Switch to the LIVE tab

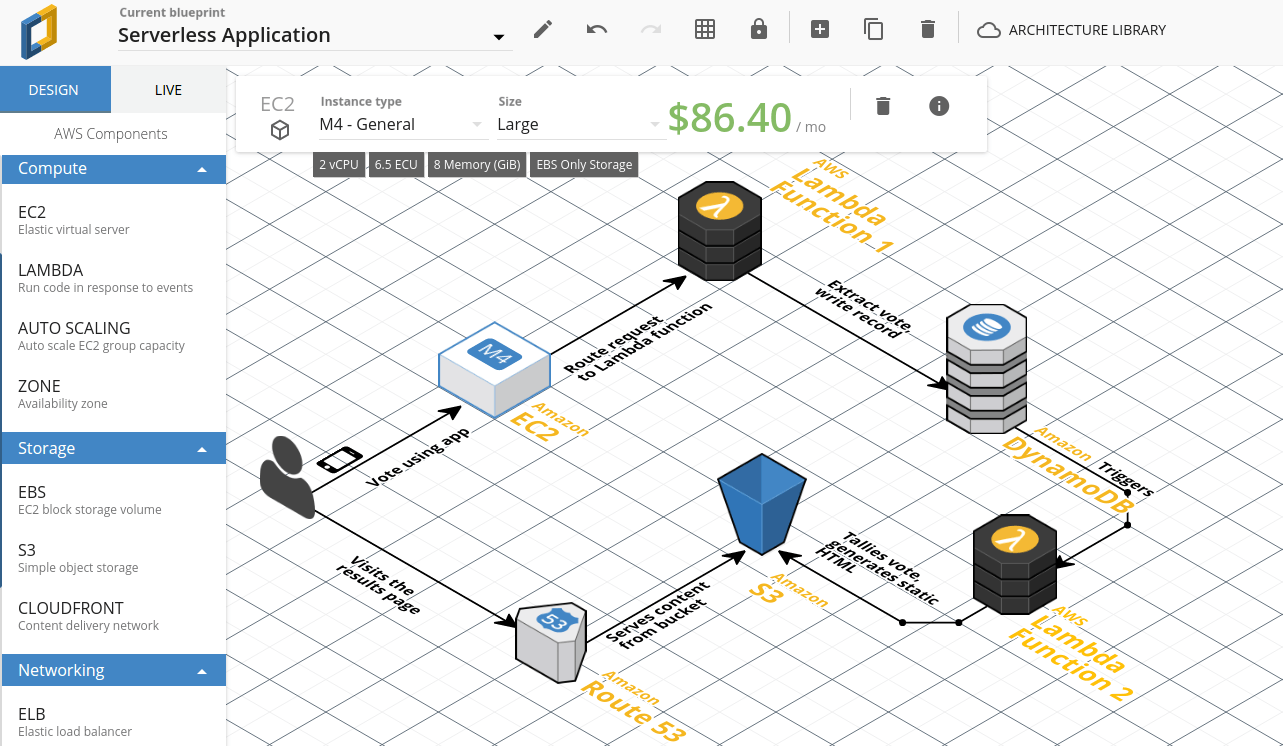168,89
